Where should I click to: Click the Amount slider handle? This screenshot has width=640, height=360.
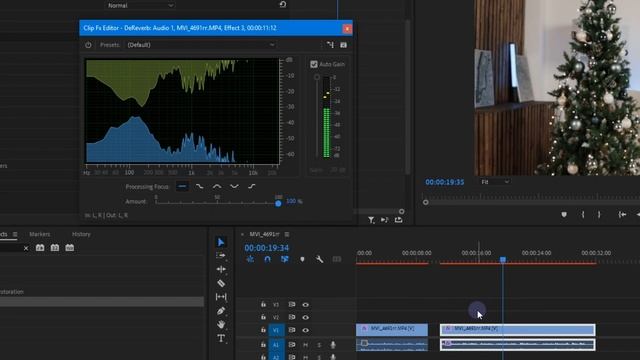[x=278, y=203]
